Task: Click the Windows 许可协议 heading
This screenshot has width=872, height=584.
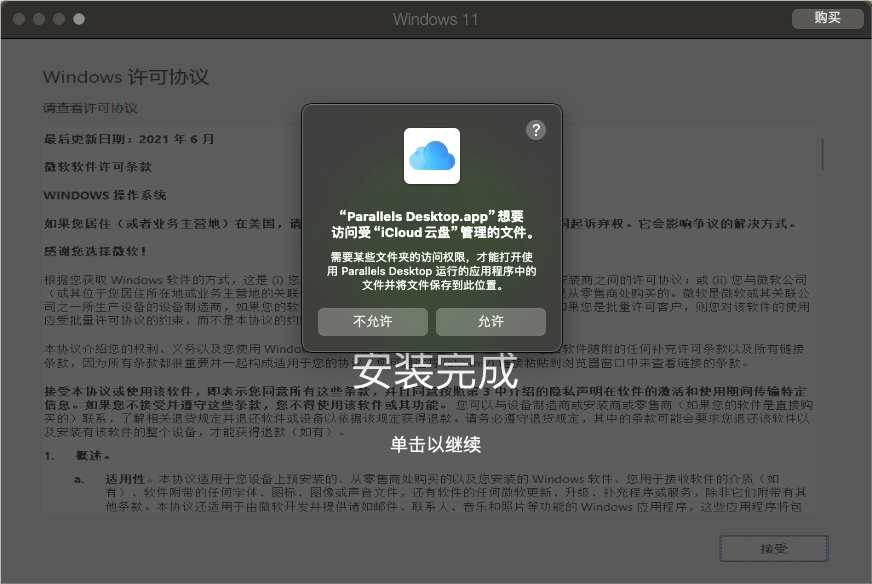Action: (x=126, y=78)
